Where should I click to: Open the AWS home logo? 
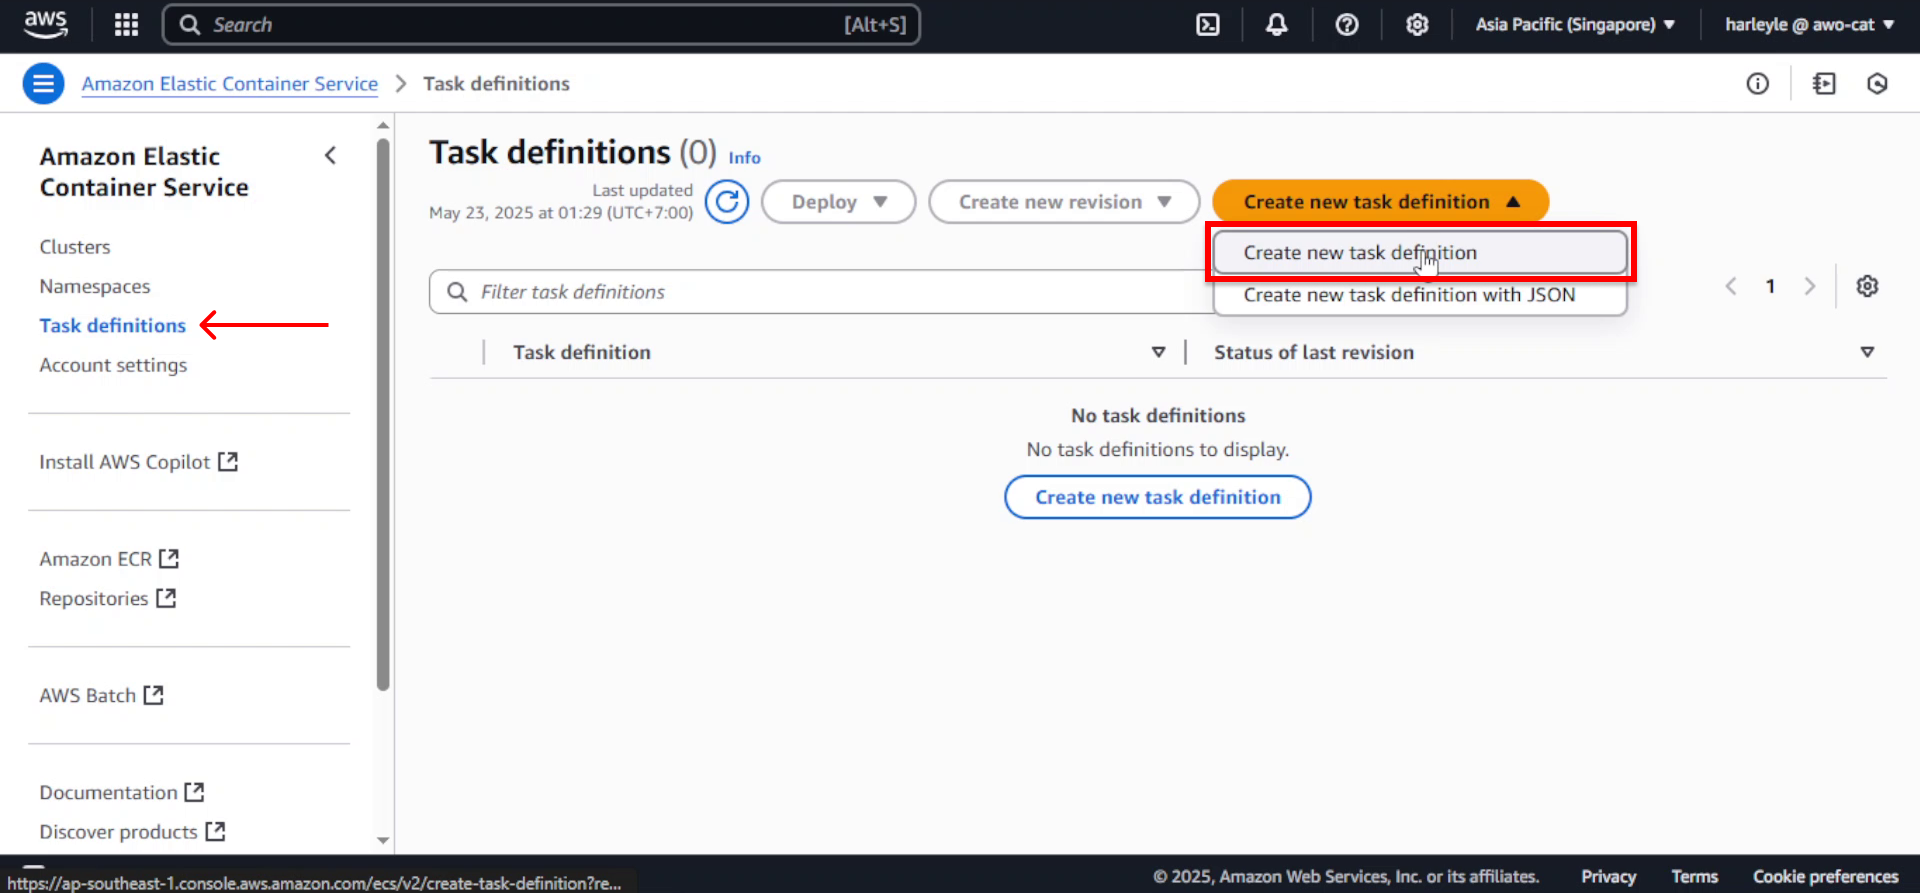[x=45, y=24]
